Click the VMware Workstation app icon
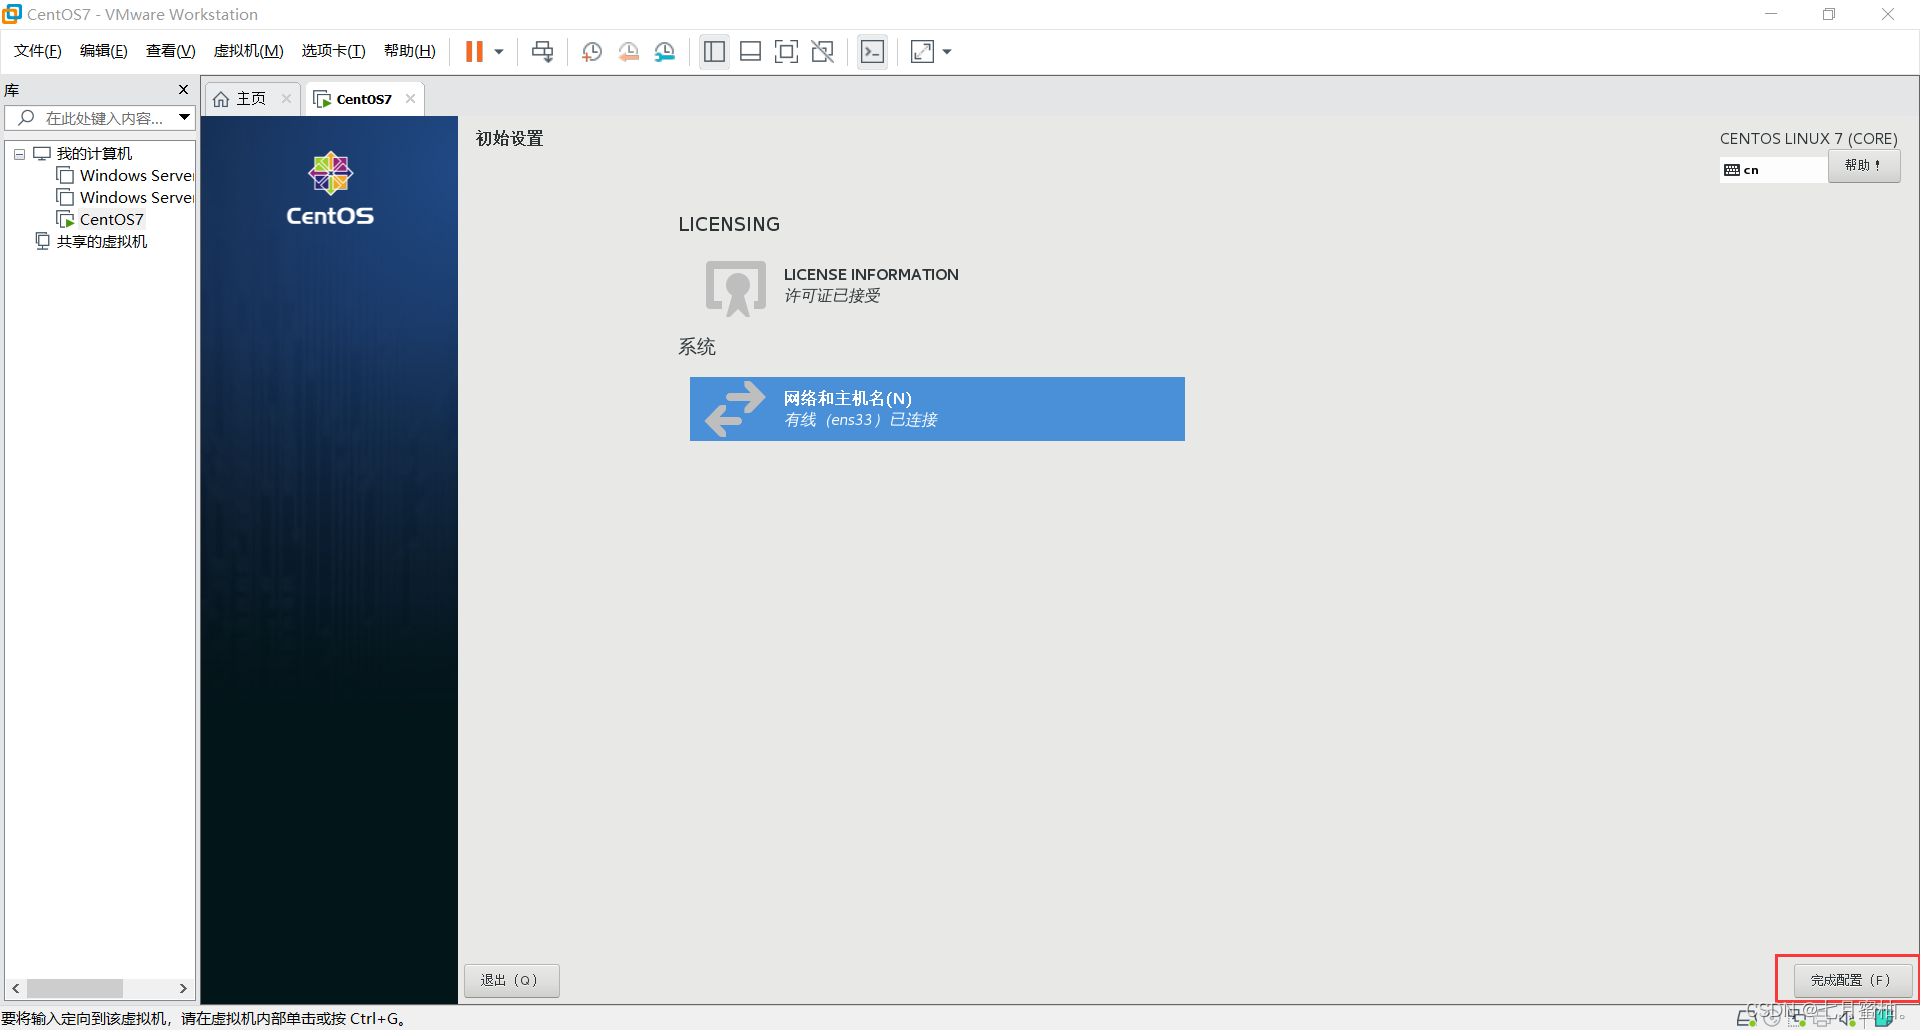1920x1030 pixels. coord(12,14)
